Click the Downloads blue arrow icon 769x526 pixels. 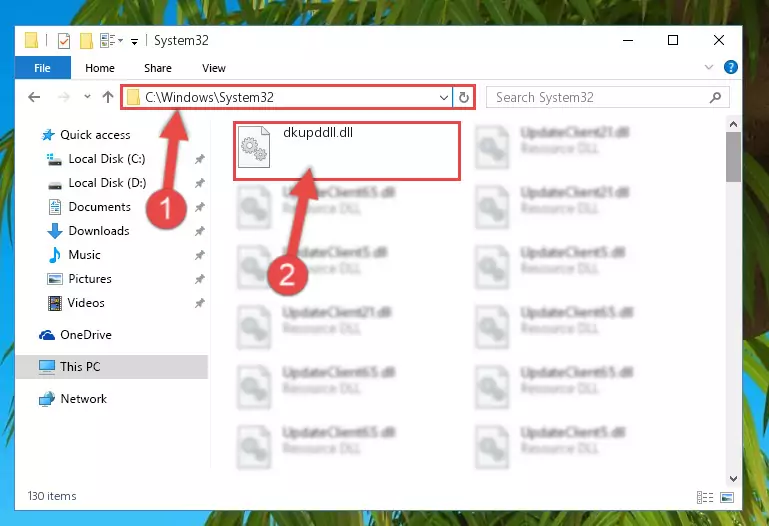tap(54, 231)
